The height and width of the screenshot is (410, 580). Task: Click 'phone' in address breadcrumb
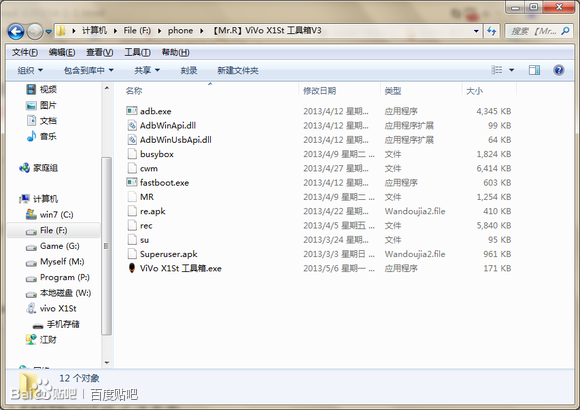[181, 31]
